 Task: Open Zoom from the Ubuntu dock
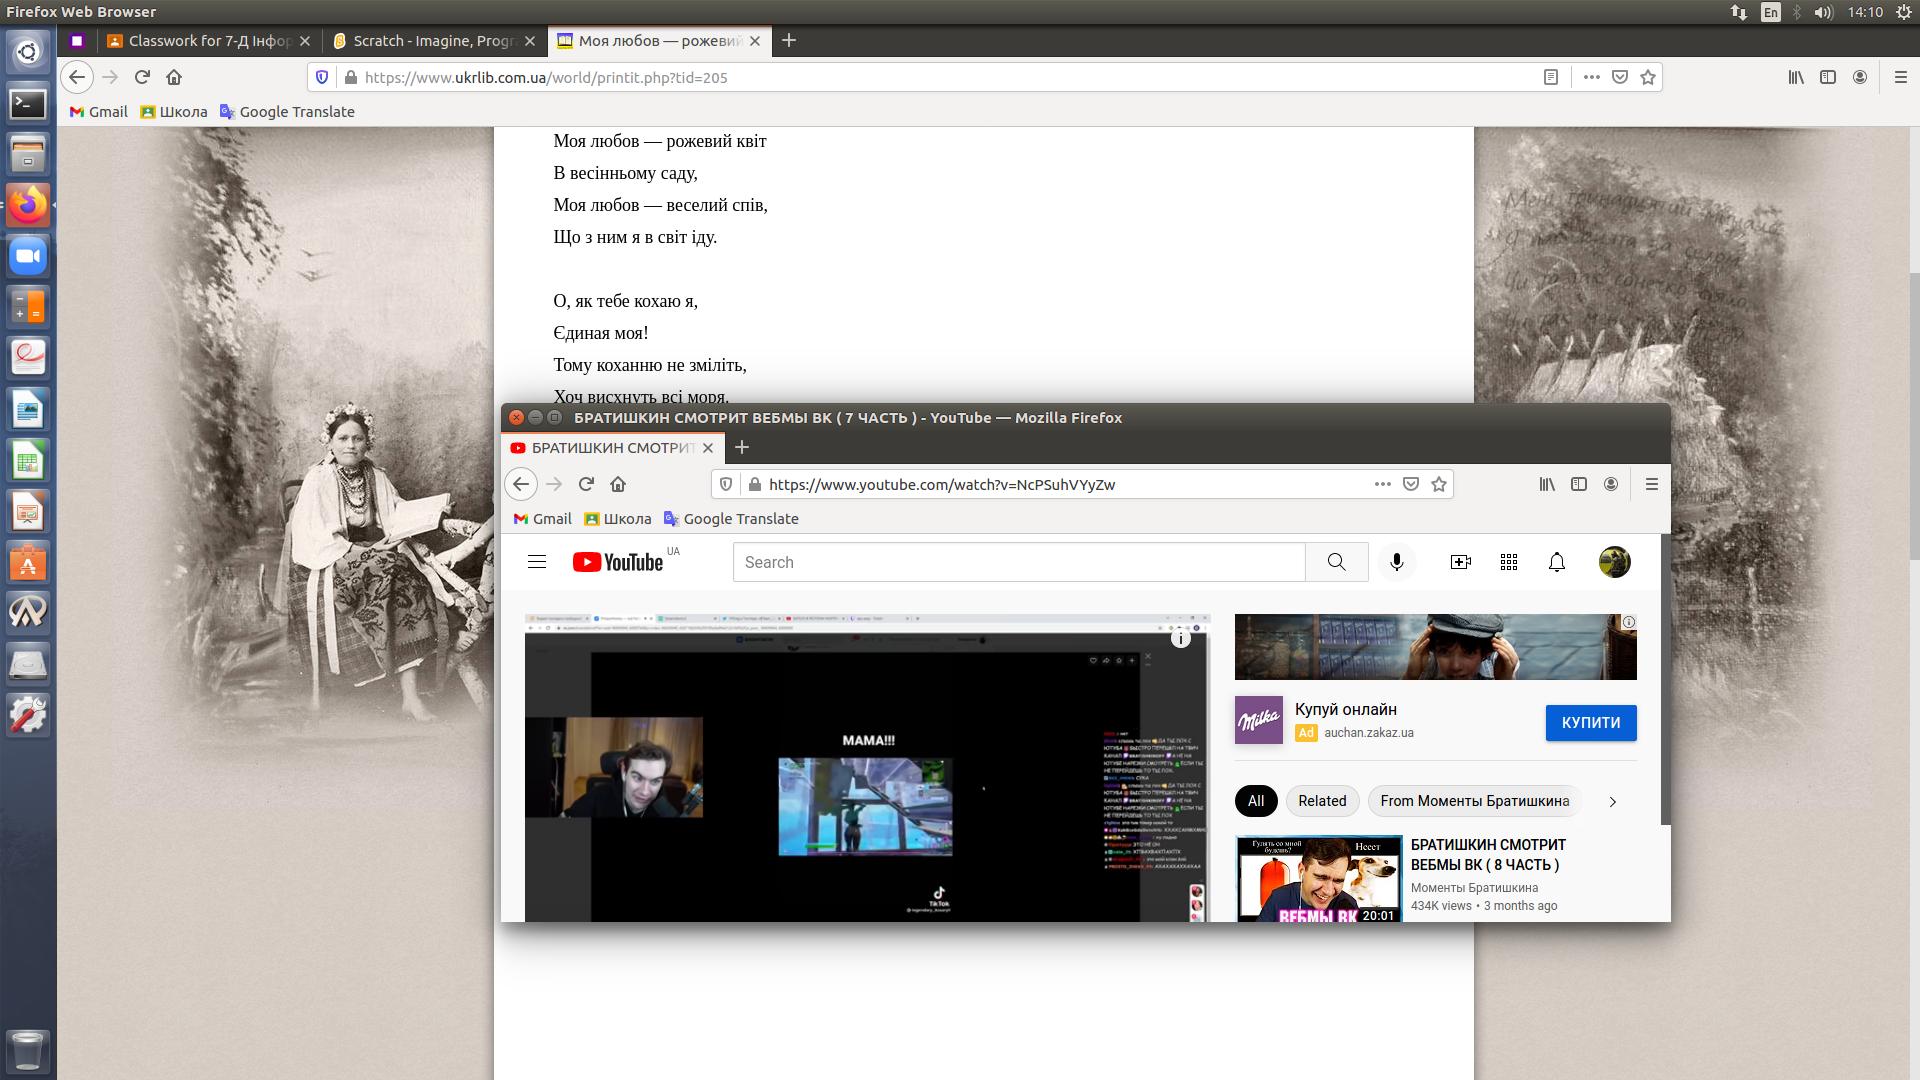[28, 257]
